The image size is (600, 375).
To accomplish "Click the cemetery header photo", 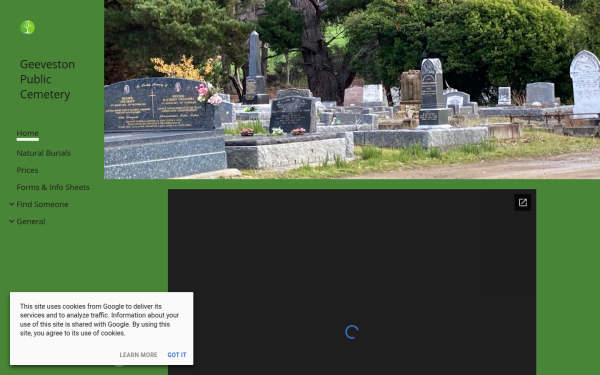I will [x=352, y=89].
